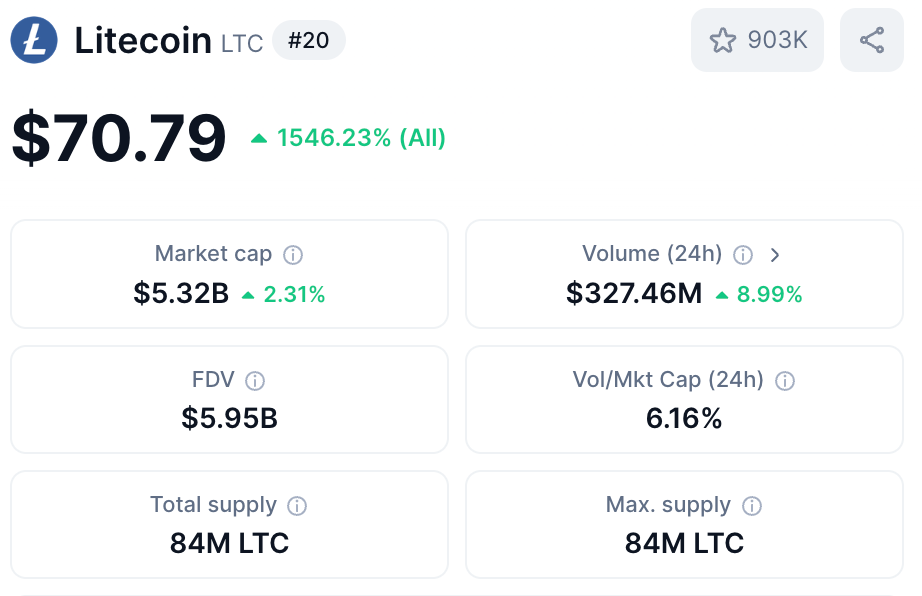Show Market cap info tooltip icon
Screen dimensions: 922x596
click(x=293, y=255)
